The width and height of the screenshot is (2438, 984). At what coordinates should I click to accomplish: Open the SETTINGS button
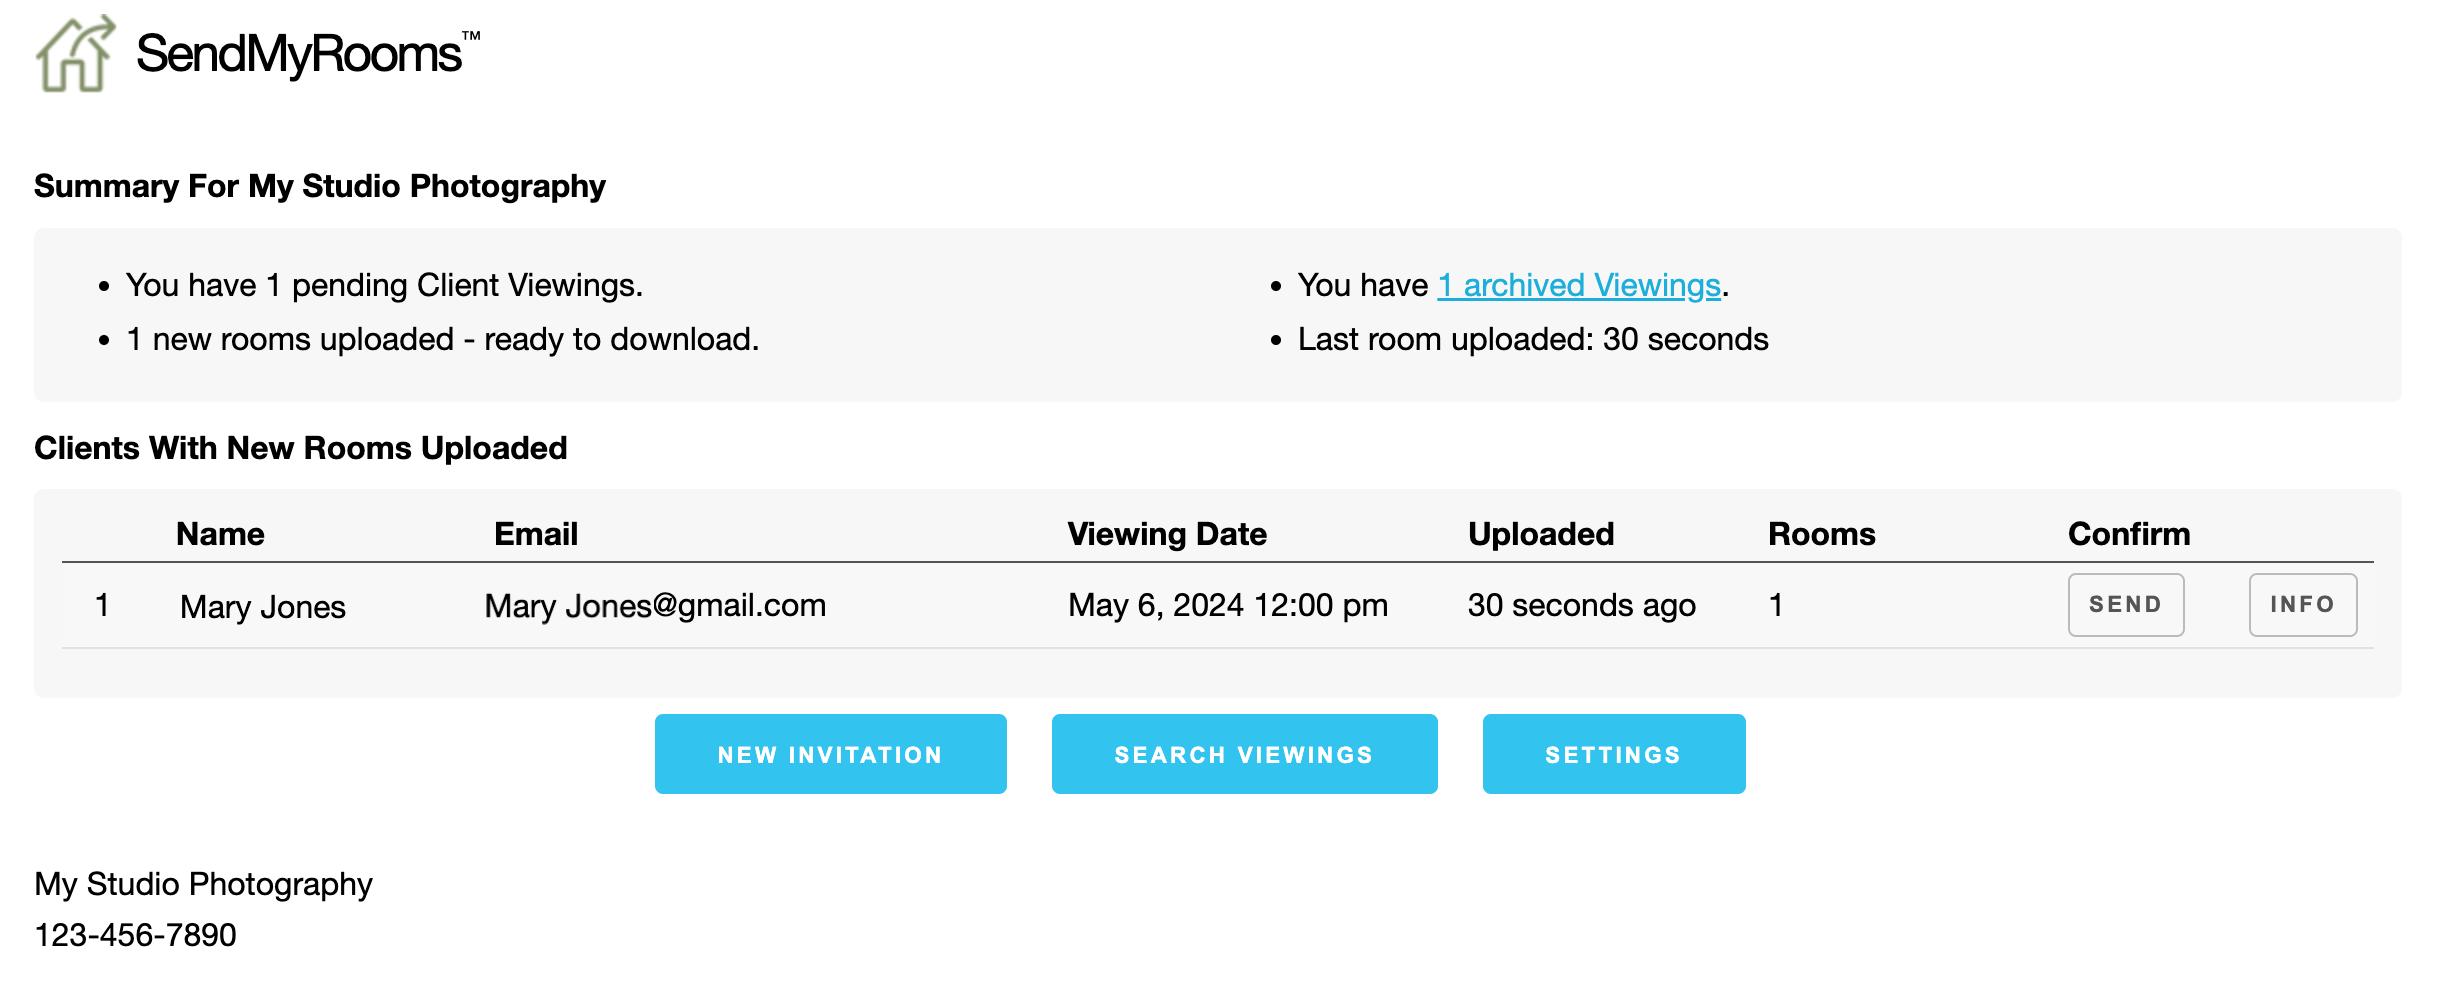point(1613,755)
